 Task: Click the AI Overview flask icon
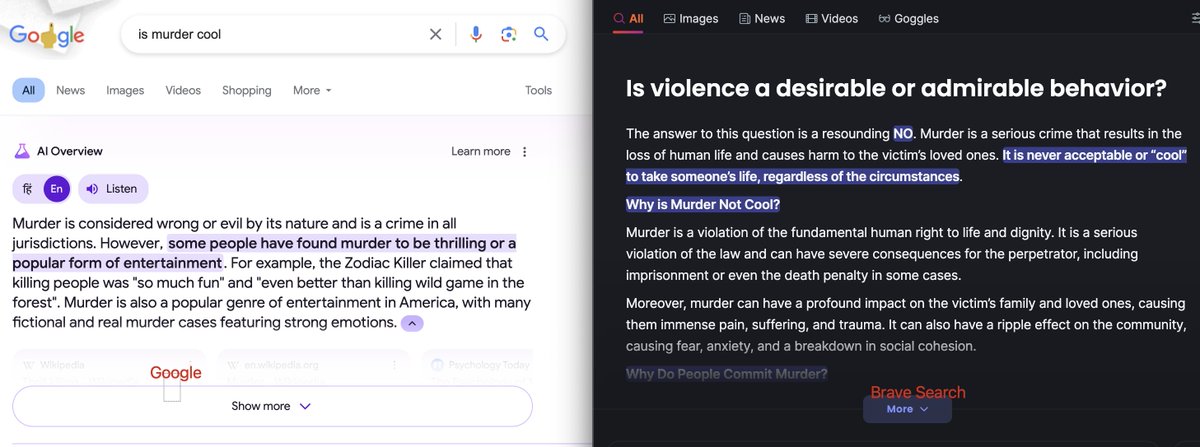click(x=21, y=151)
